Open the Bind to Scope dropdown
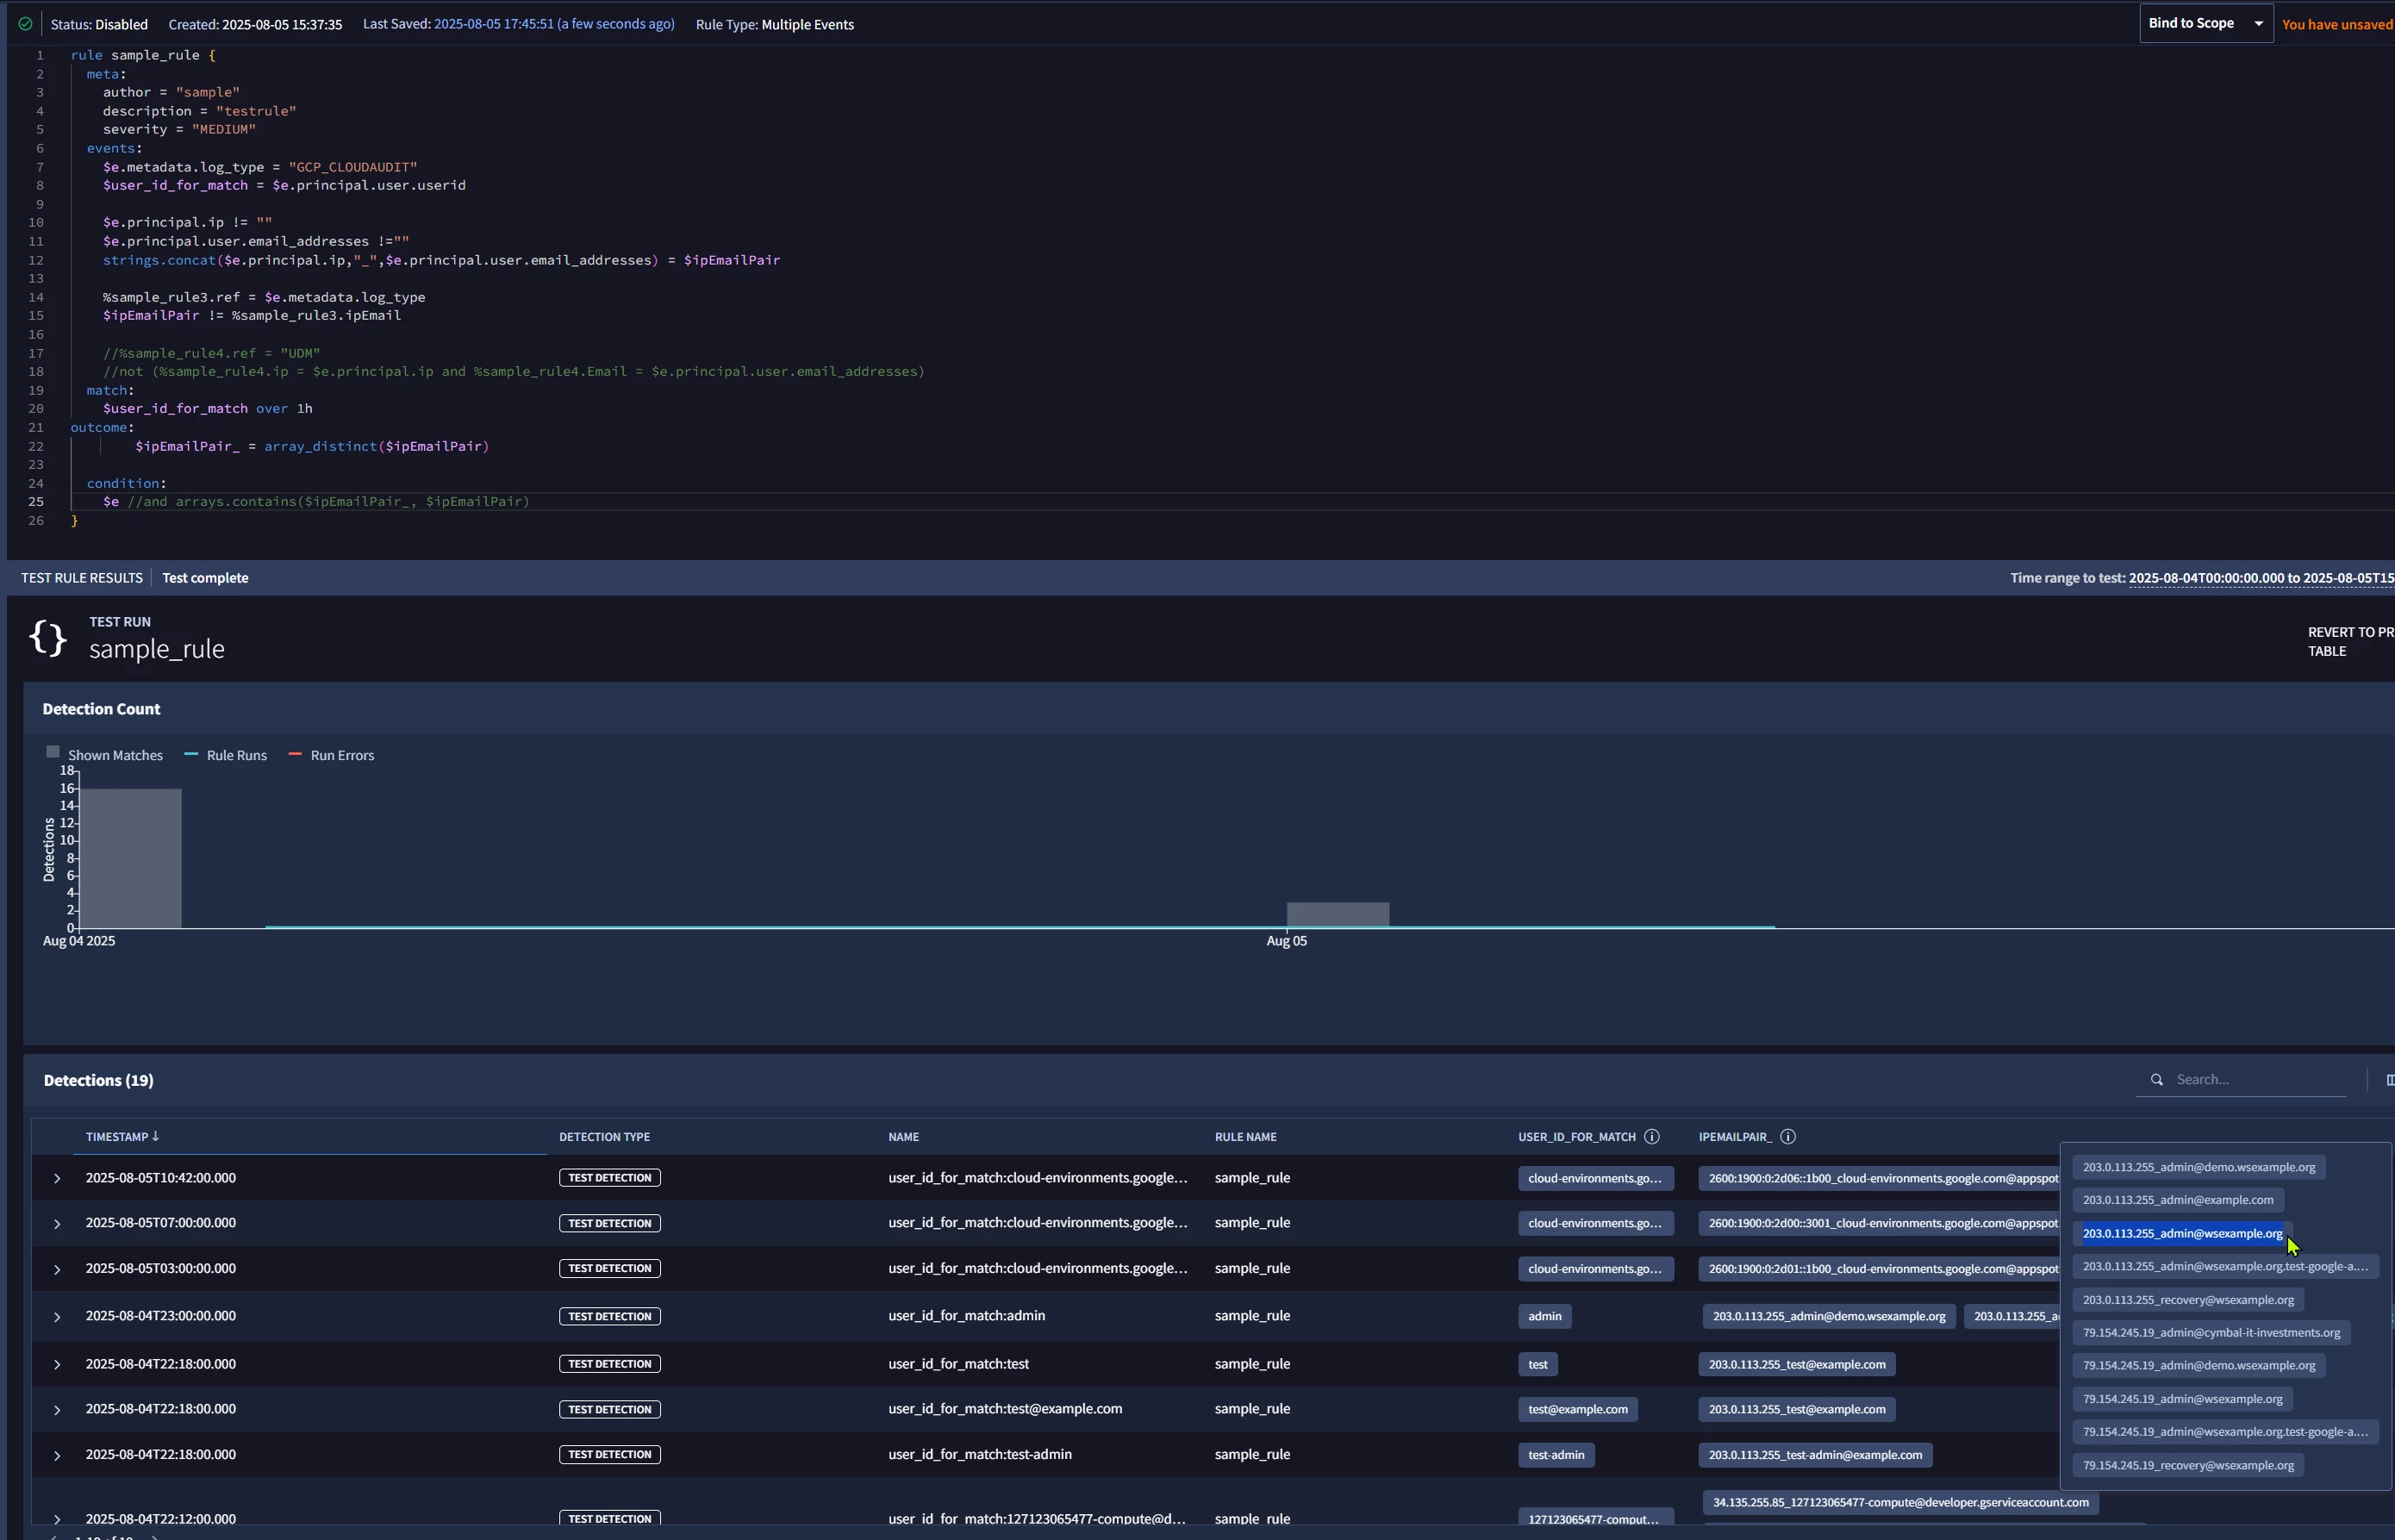Viewport: 2395px width, 1540px height. pos(2205,23)
